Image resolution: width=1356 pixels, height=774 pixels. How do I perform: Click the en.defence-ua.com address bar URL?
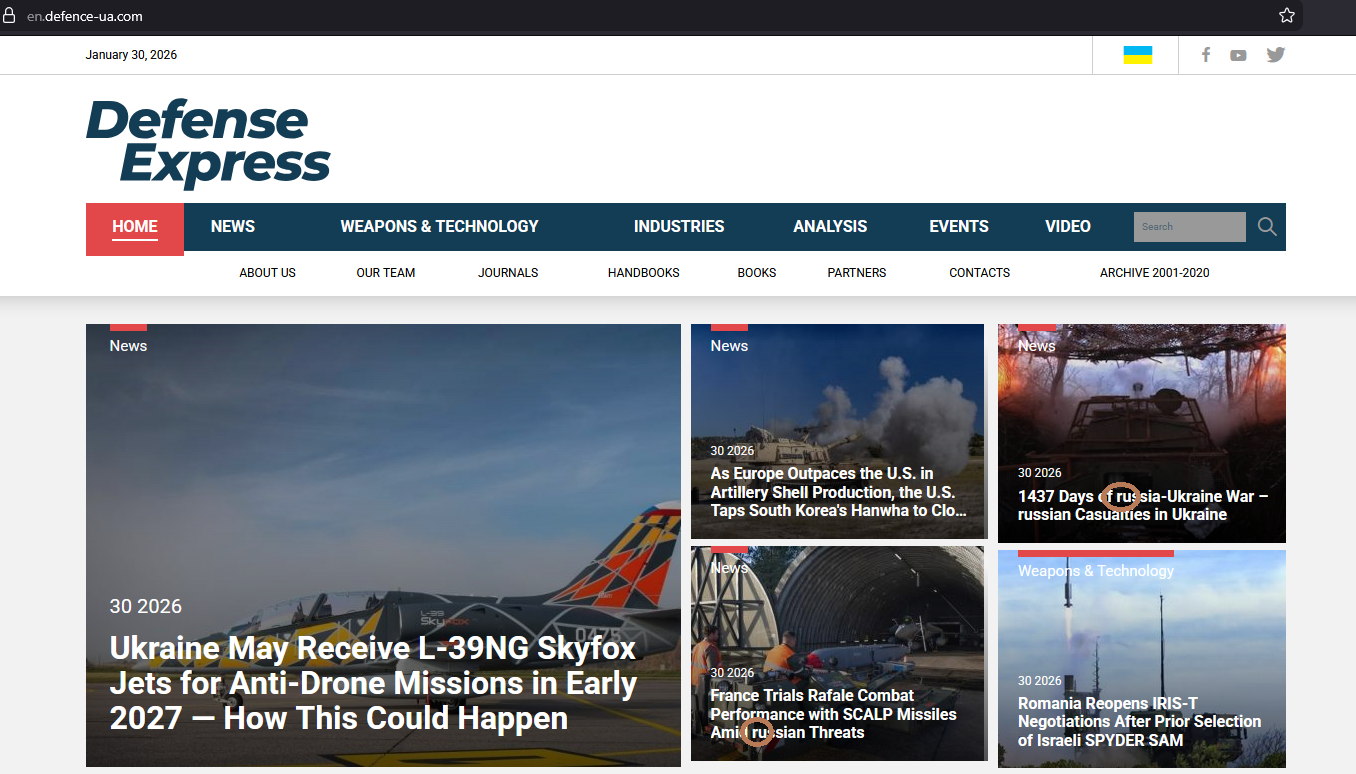(x=85, y=16)
